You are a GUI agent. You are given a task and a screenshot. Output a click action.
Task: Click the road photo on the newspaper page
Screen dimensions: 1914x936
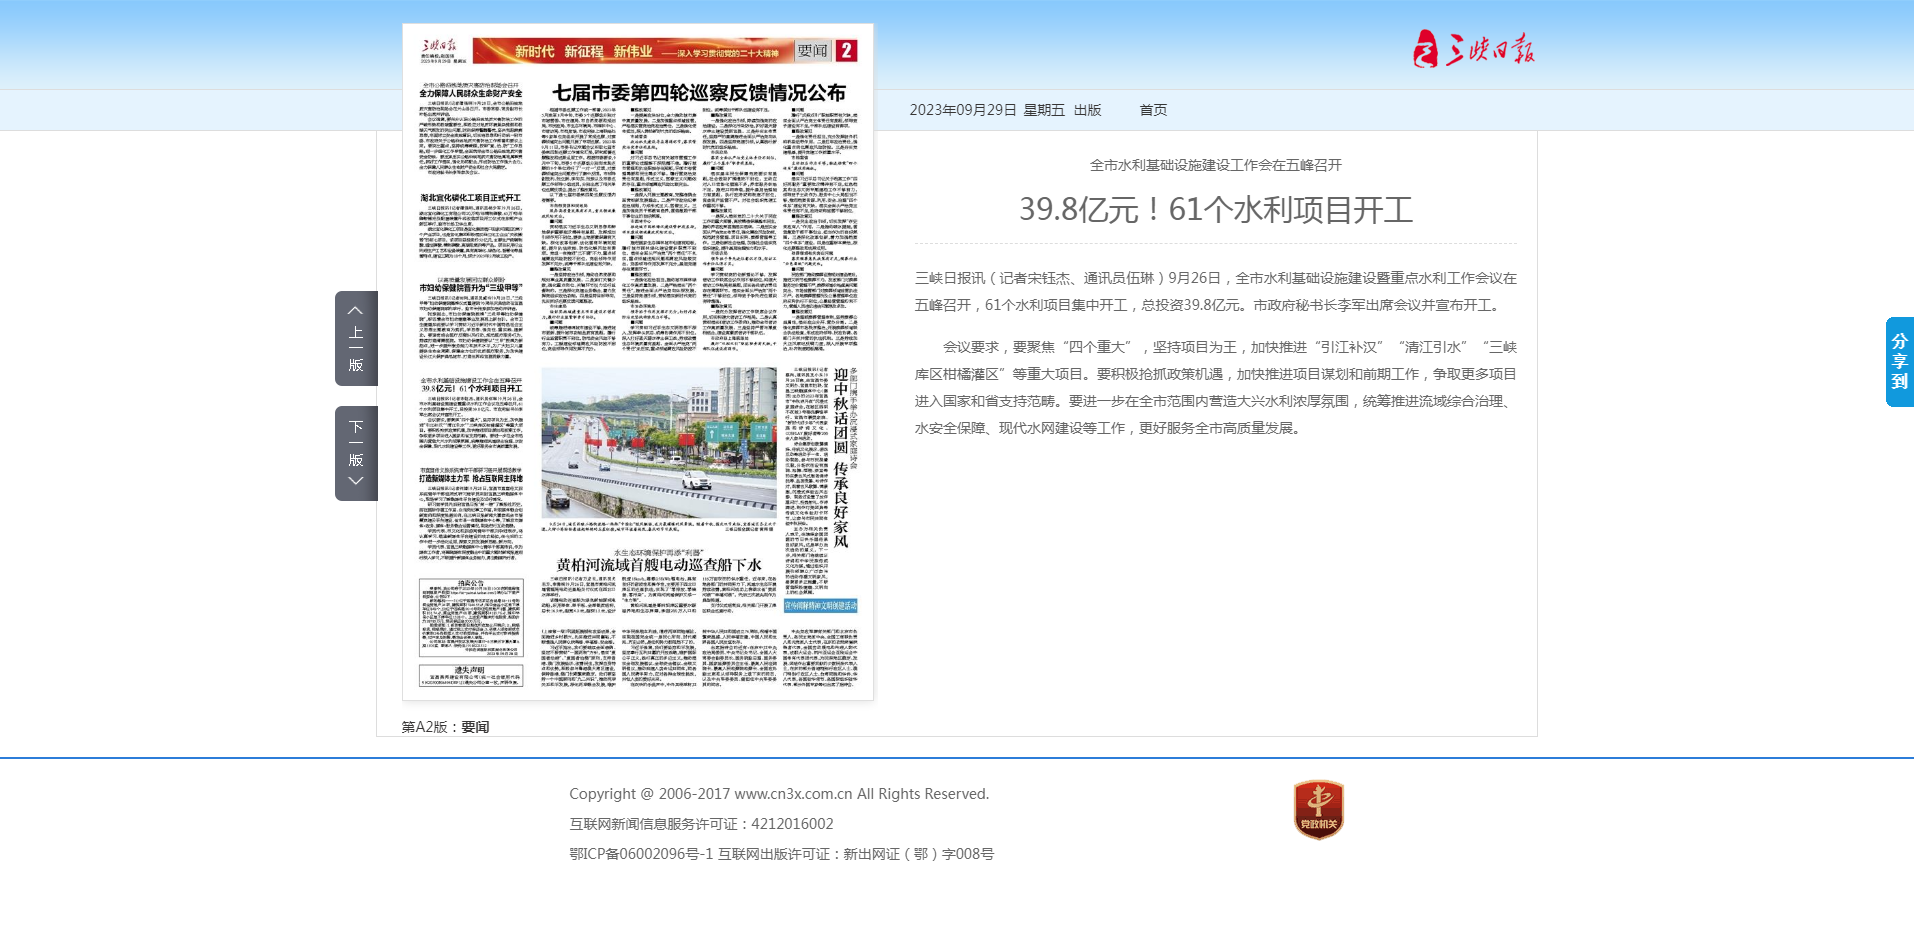[x=659, y=442]
